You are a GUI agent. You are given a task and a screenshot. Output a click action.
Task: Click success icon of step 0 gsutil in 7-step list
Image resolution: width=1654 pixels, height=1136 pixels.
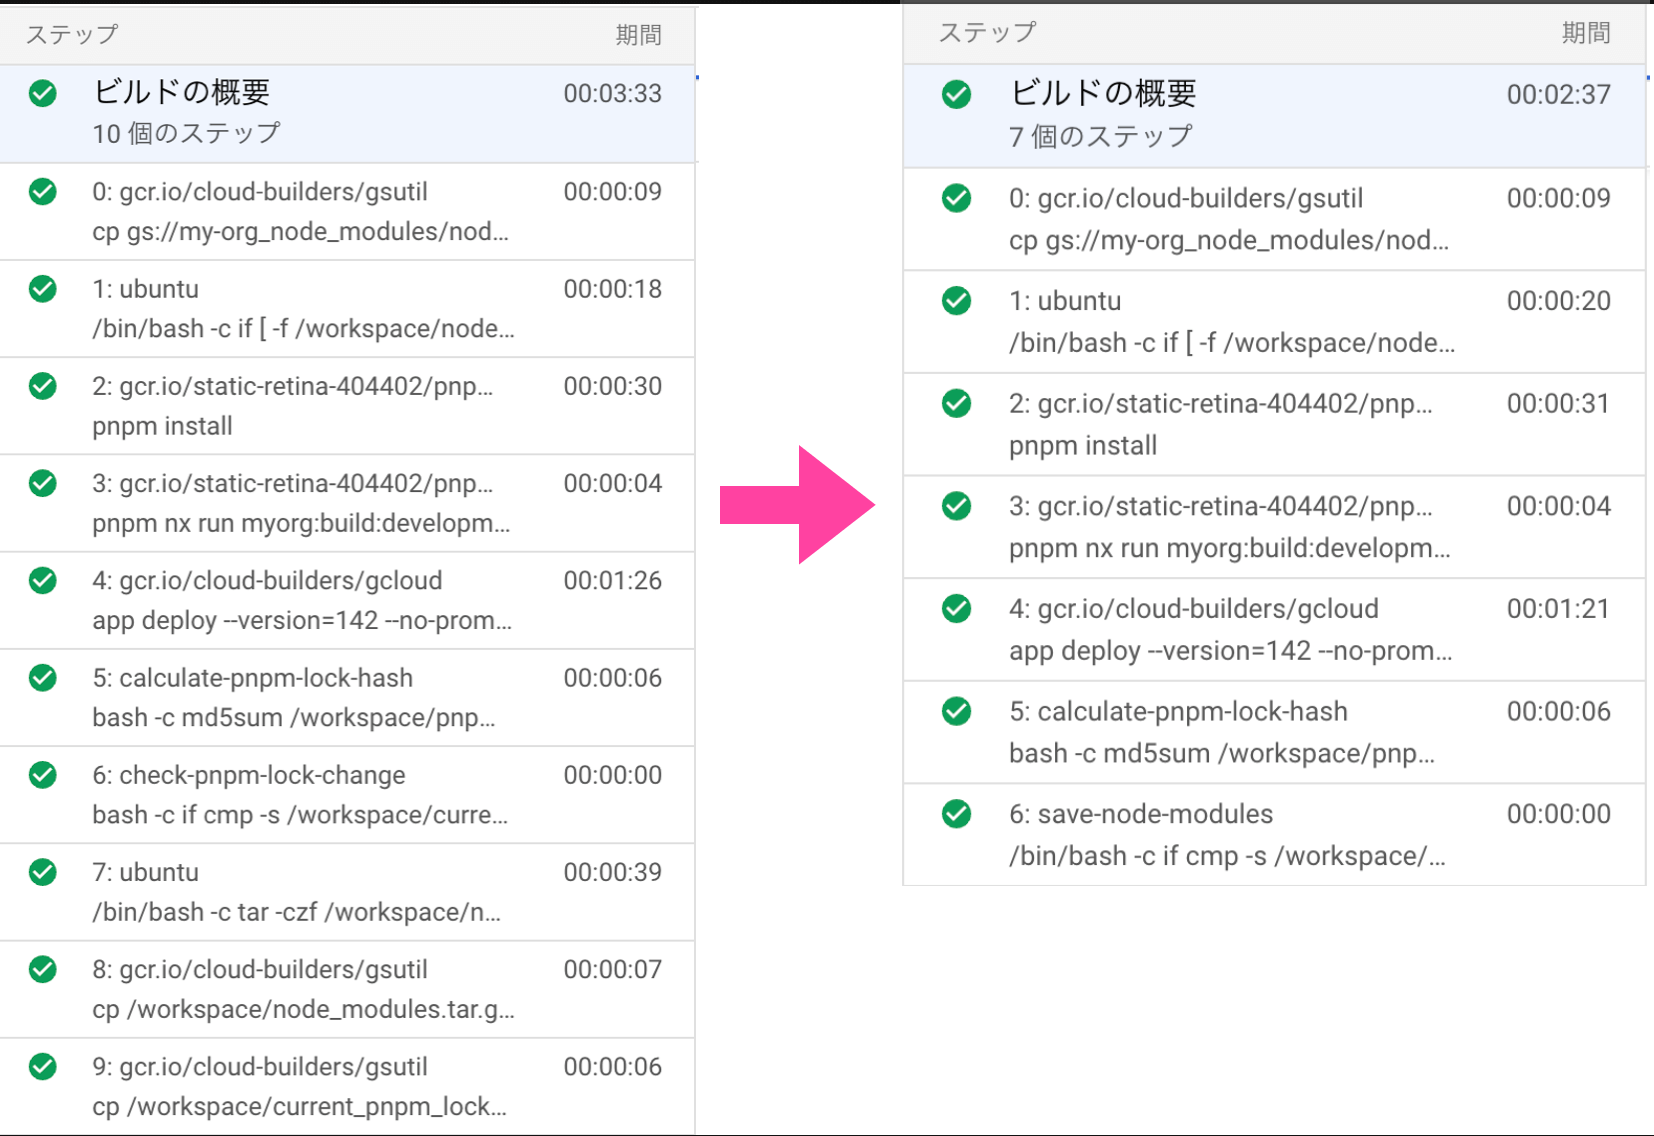957,198
